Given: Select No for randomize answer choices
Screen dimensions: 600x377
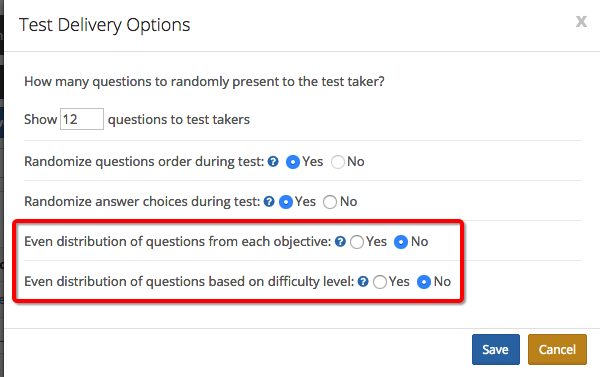Looking at the screenshot, I should pos(330,202).
